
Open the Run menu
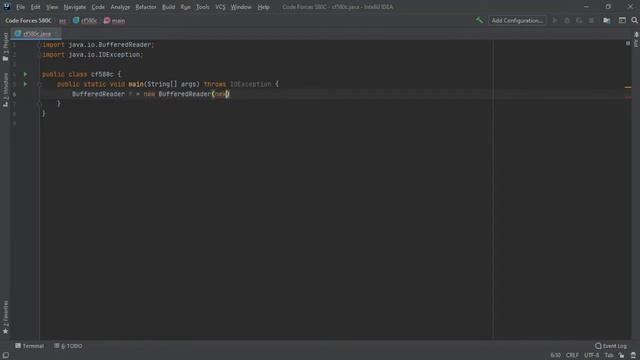(185, 7)
